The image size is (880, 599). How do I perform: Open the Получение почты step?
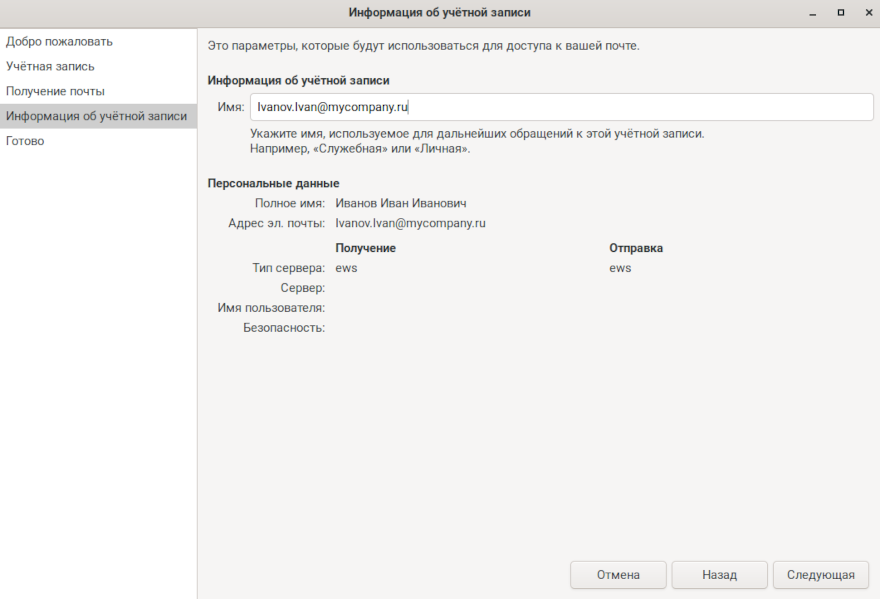[55, 92]
